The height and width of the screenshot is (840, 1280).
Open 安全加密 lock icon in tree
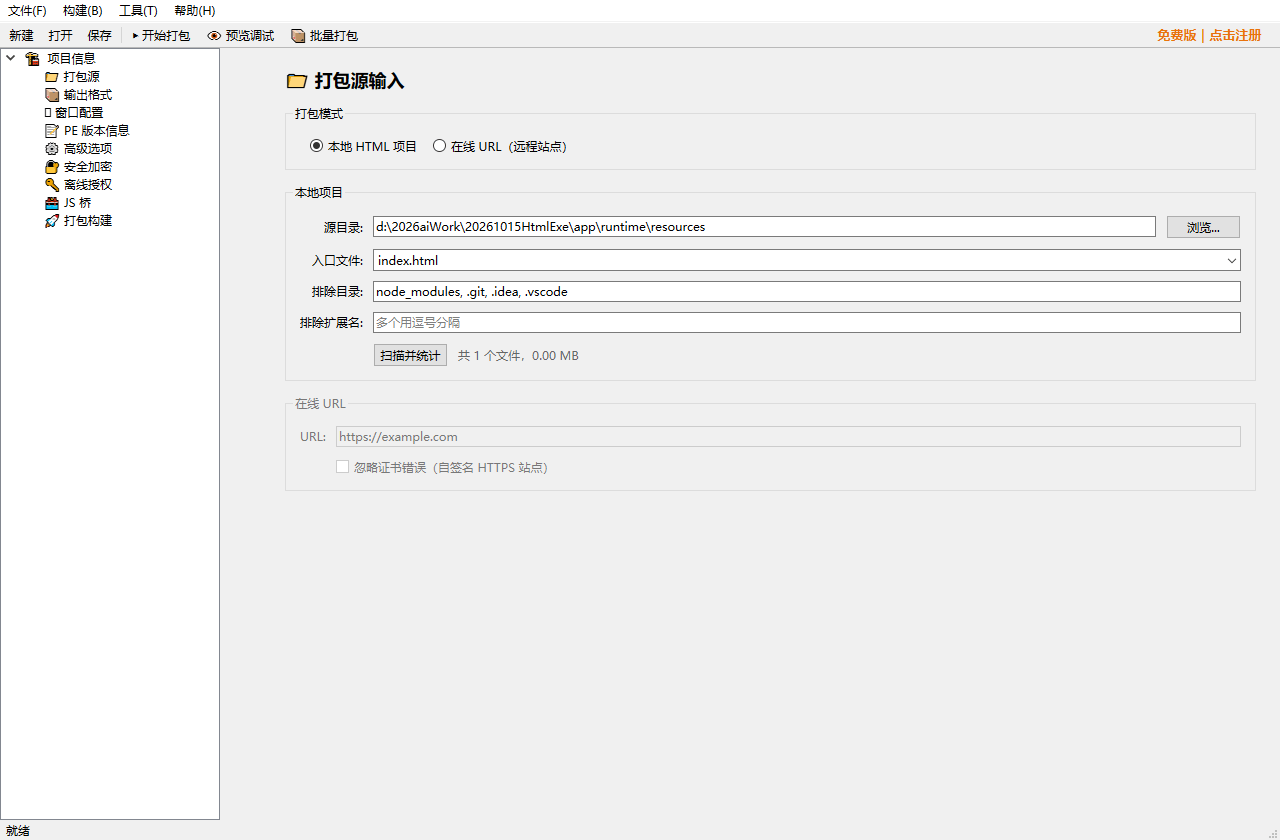pyautogui.click(x=52, y=167)
